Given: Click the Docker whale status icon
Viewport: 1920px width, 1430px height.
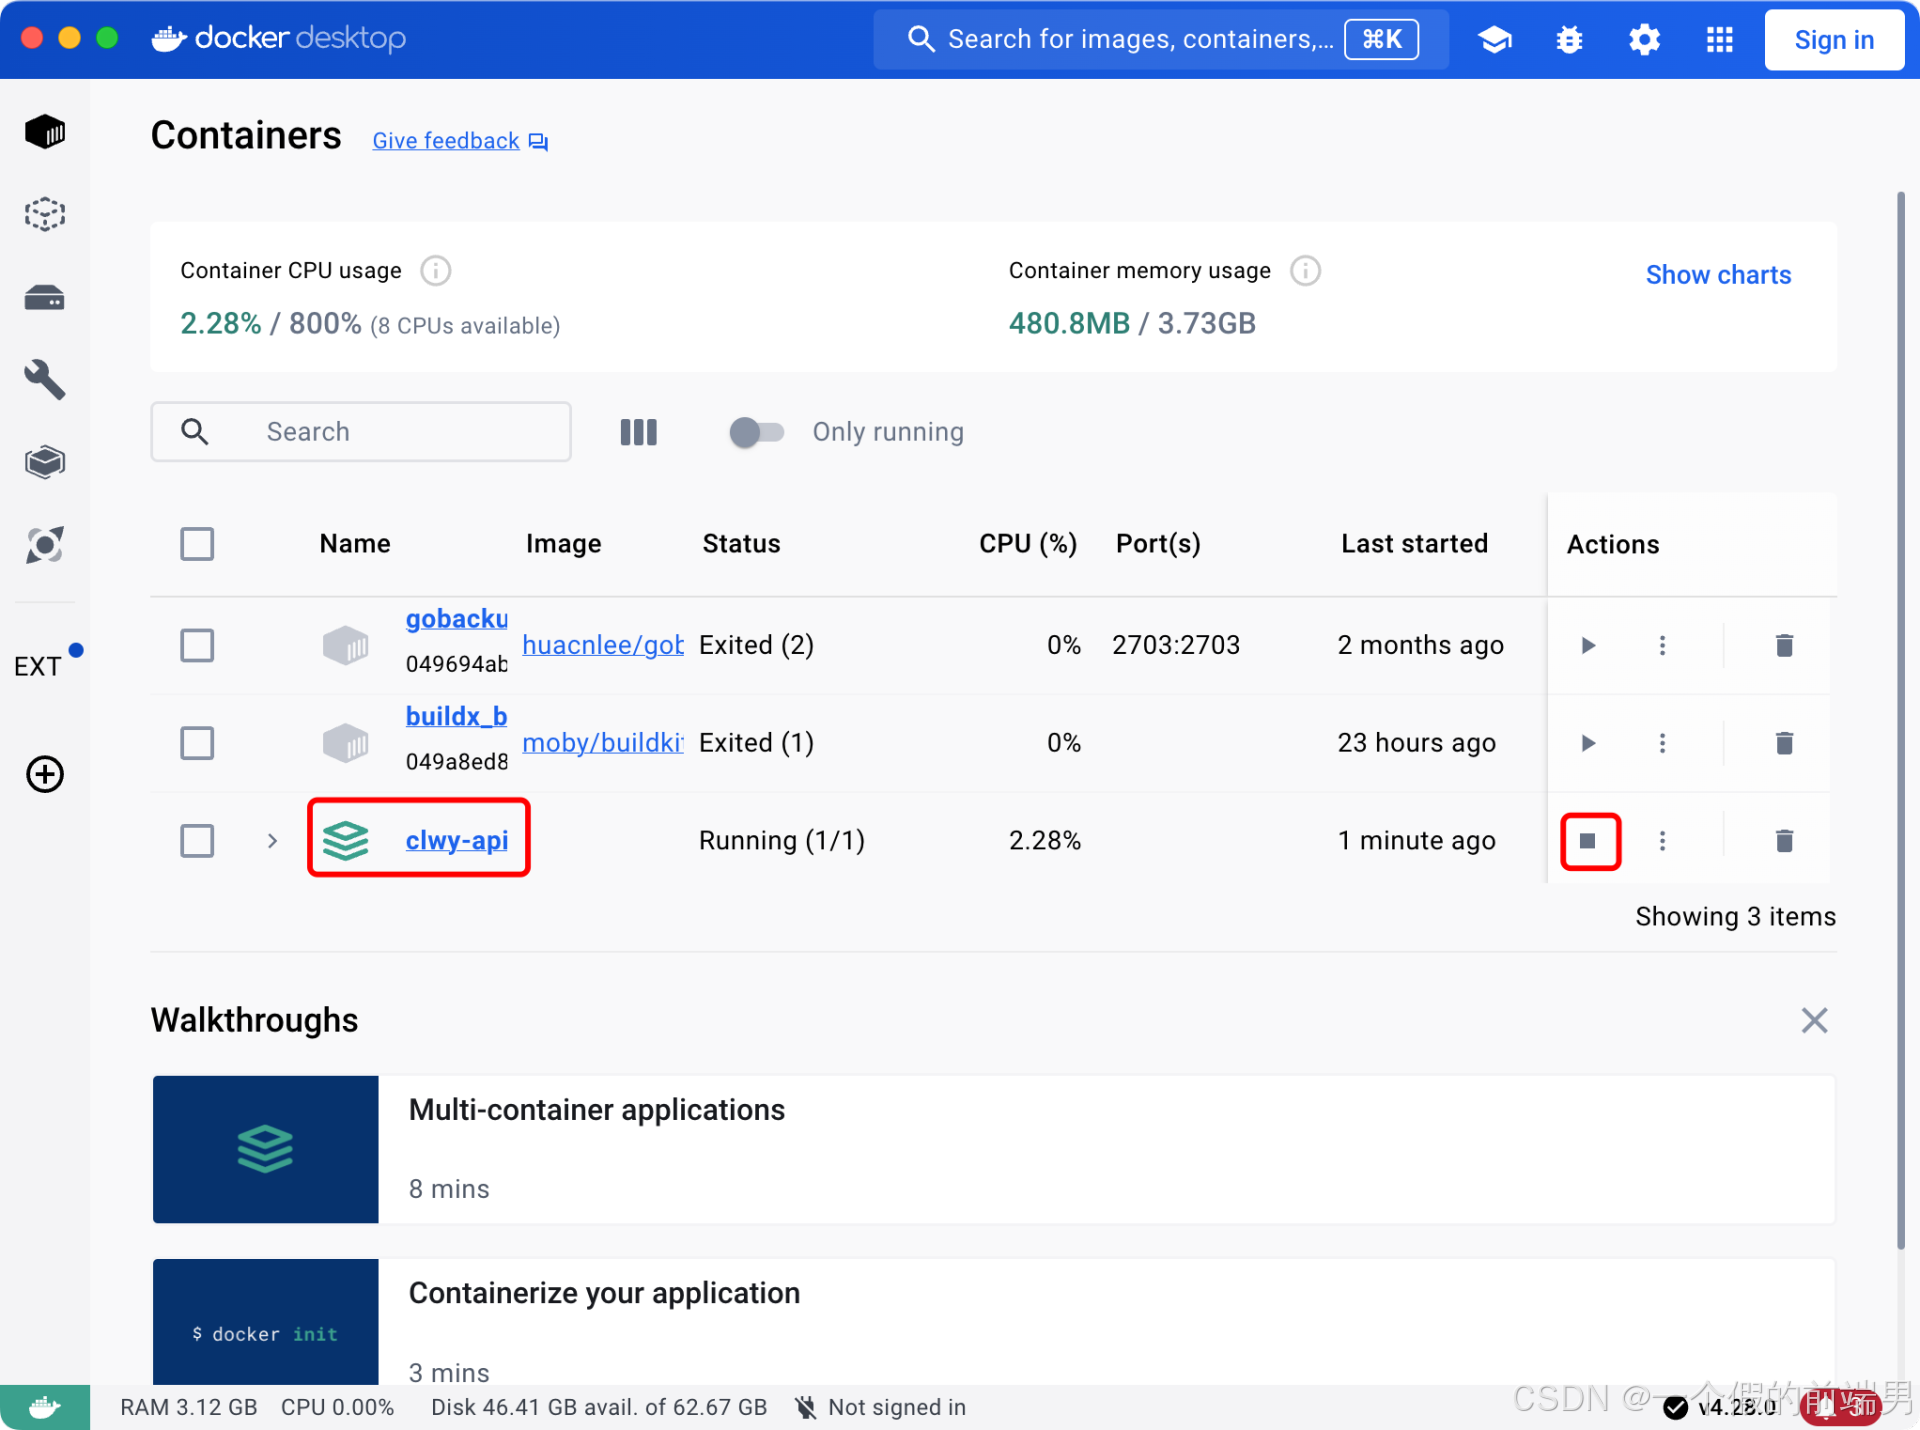Looking at the screenshot, I should [45, 1408].
